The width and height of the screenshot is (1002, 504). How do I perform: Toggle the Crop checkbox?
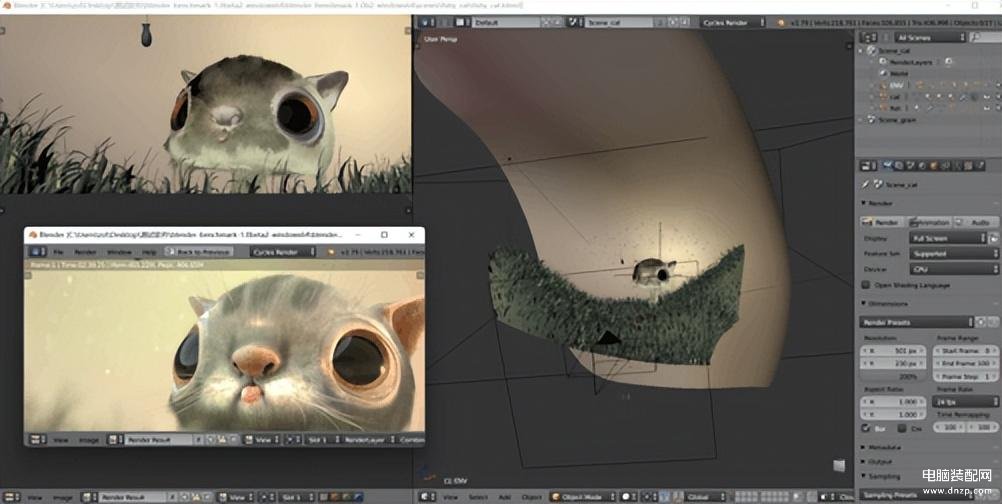902,428
